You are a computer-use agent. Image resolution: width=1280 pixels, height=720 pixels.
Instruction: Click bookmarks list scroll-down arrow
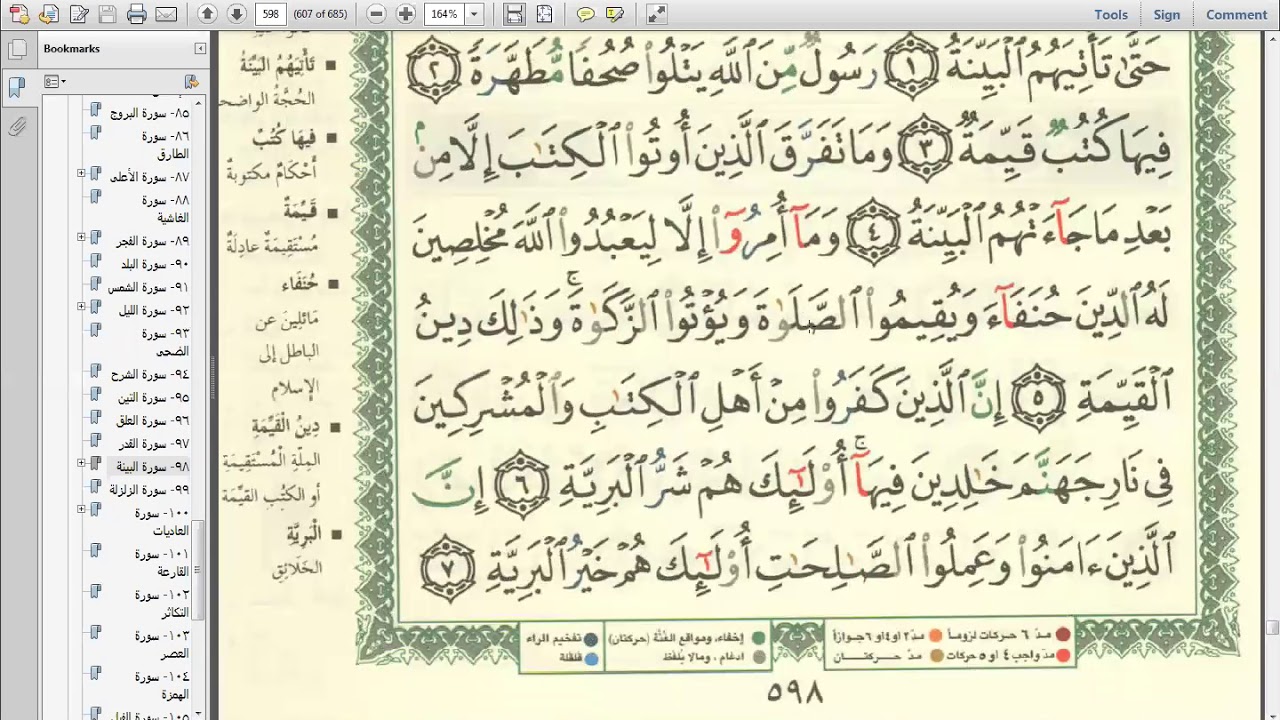[197, 714]
